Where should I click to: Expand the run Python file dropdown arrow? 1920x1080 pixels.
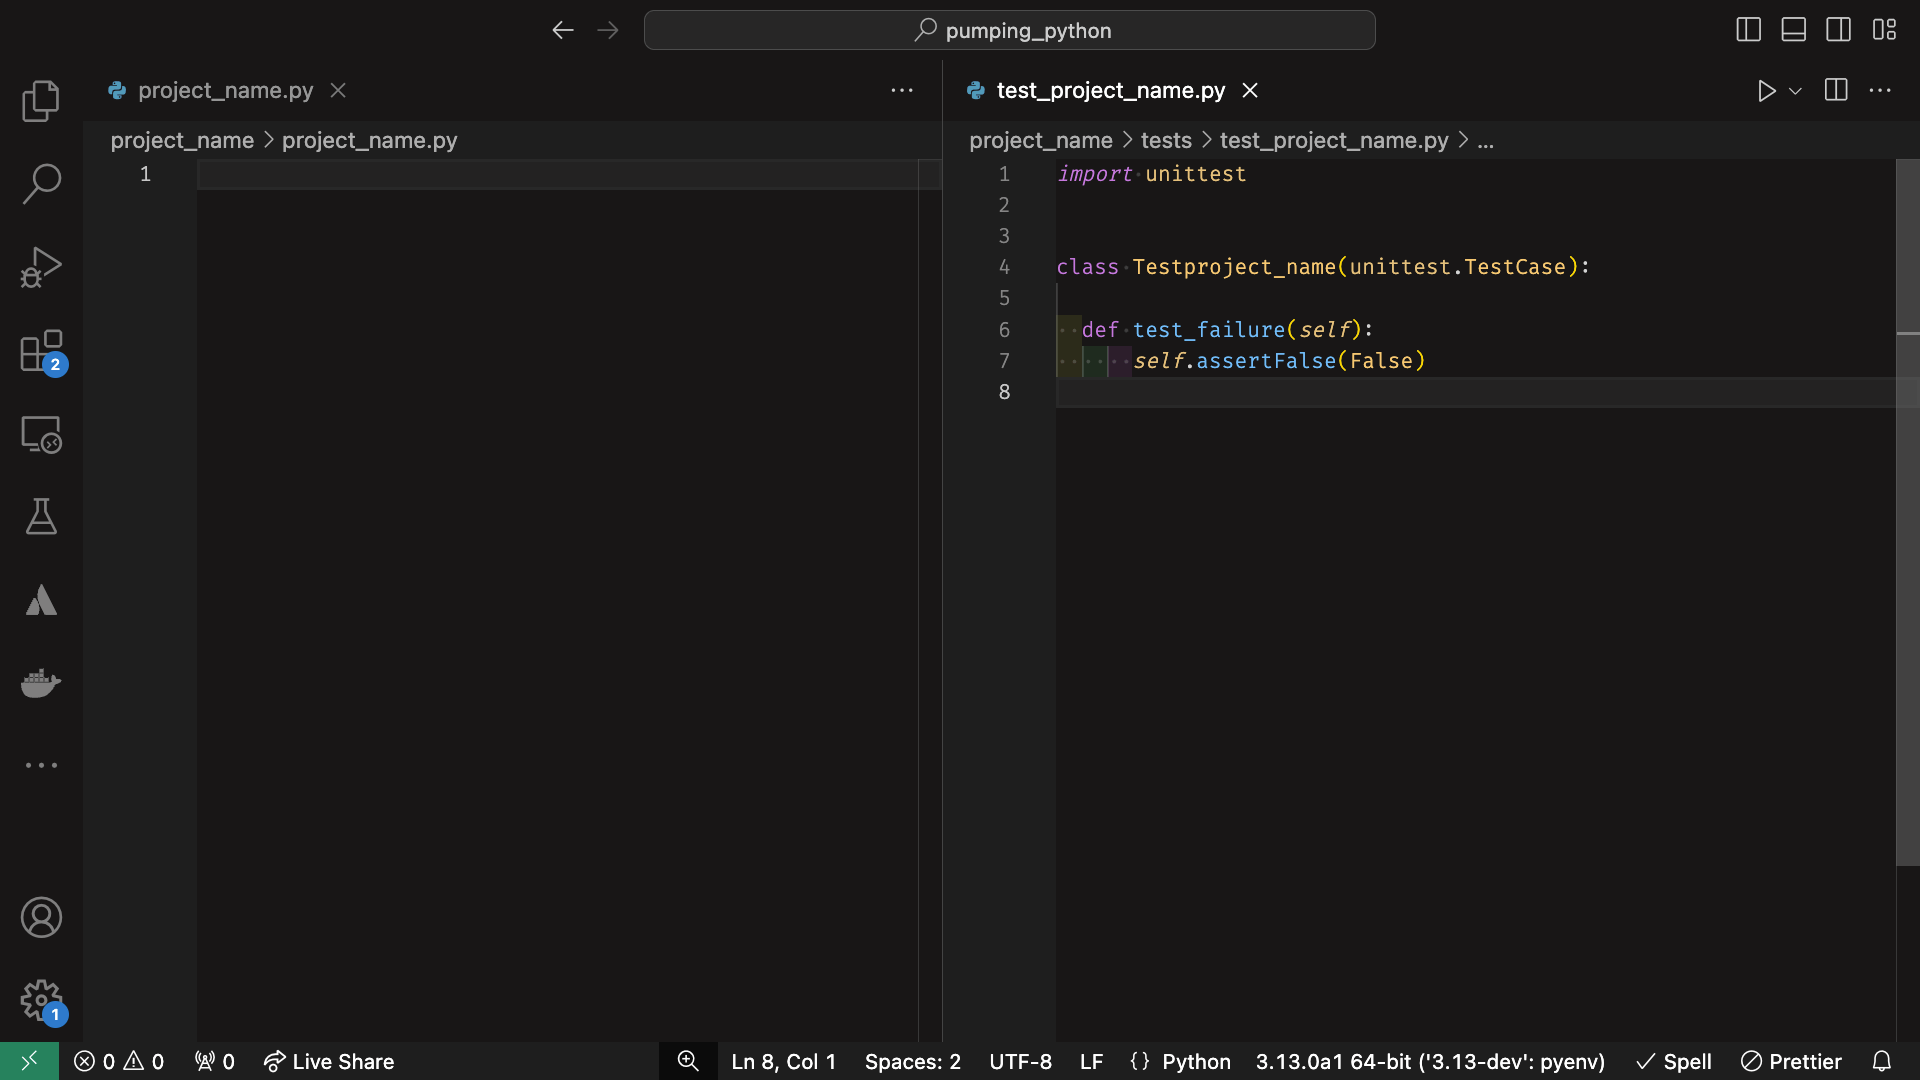click(x=1795, y=91)
